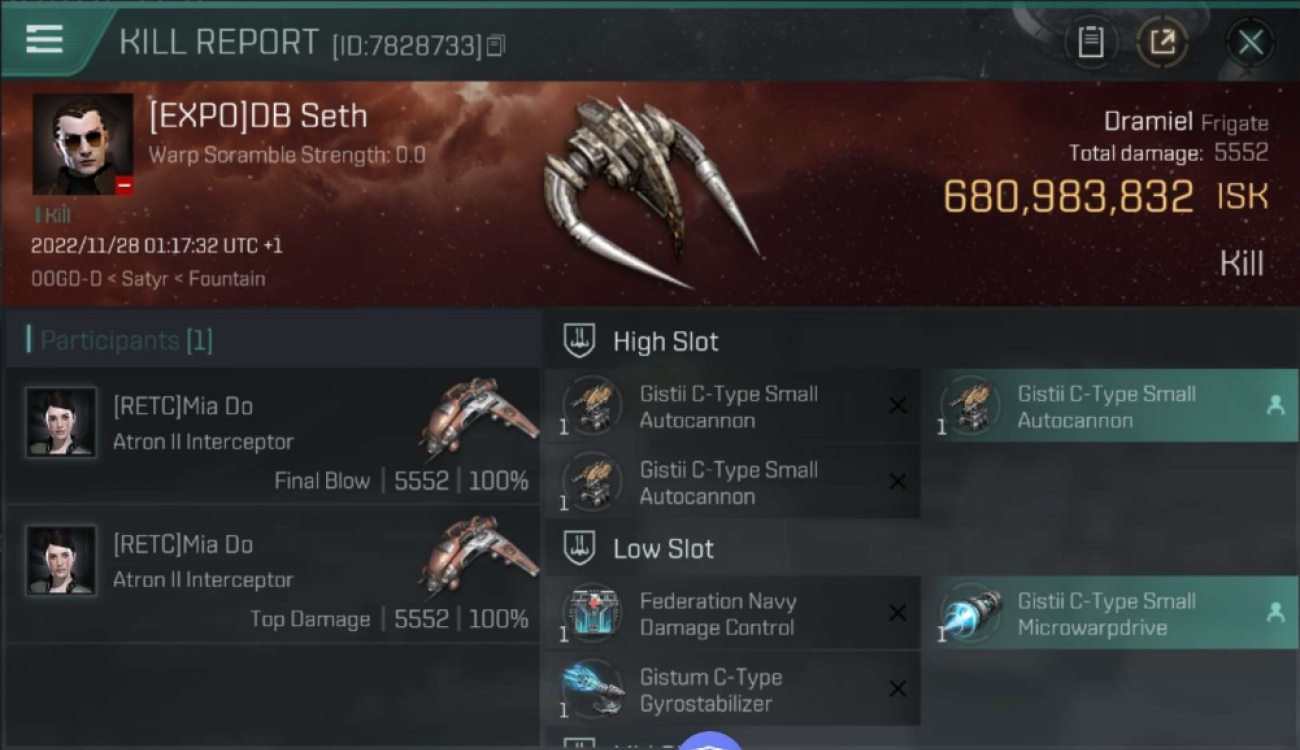Open Mia Do's Final Blow participant entry

coord(273,436)
